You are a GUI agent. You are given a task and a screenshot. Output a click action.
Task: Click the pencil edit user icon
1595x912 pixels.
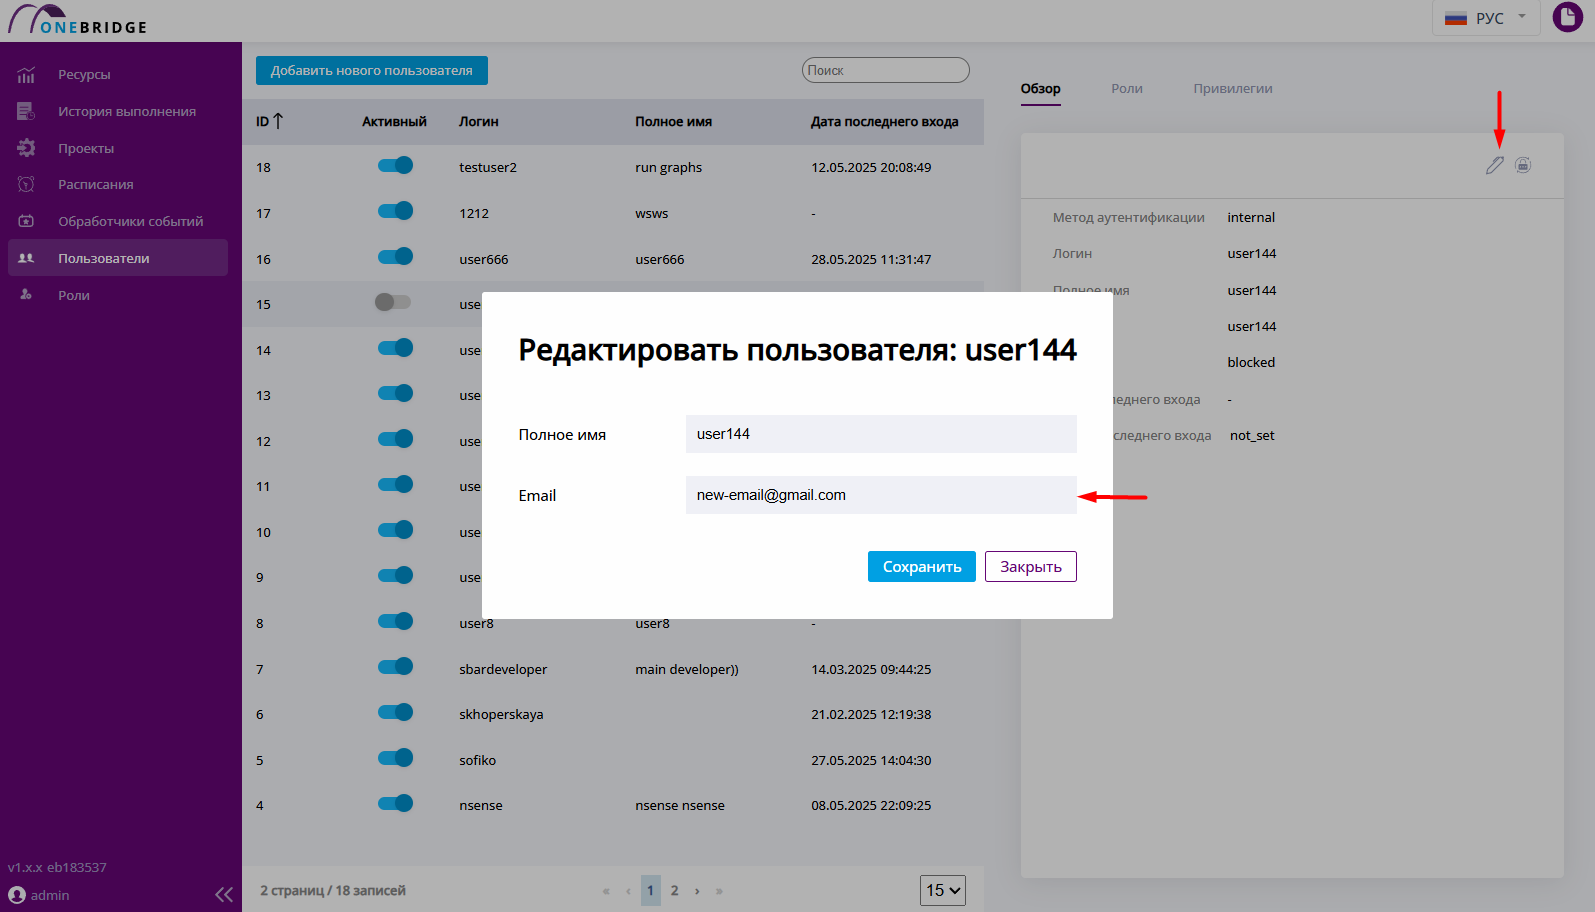tap(1495, 165)
